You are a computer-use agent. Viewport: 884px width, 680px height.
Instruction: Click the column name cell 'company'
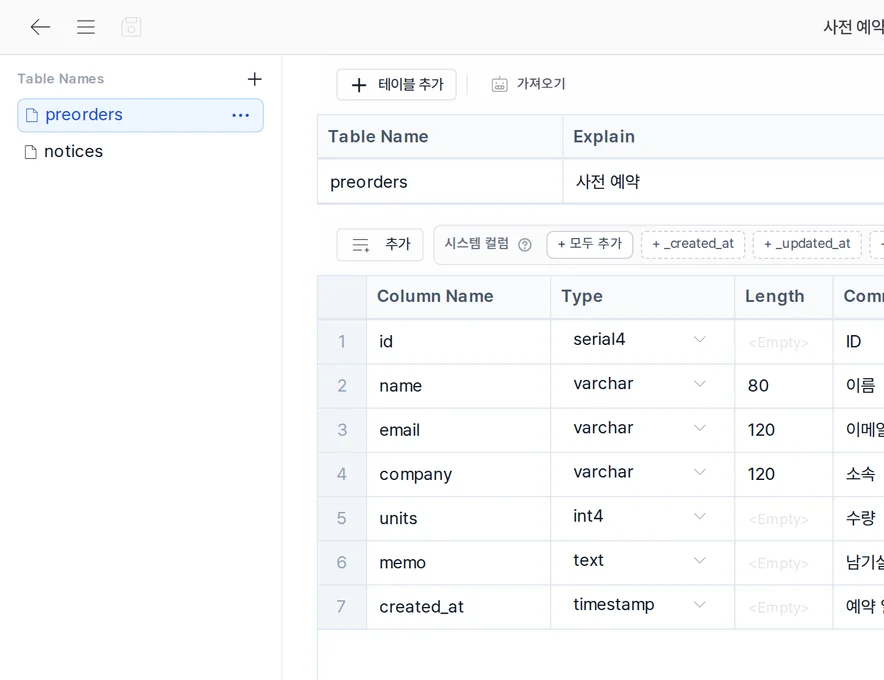458,474
